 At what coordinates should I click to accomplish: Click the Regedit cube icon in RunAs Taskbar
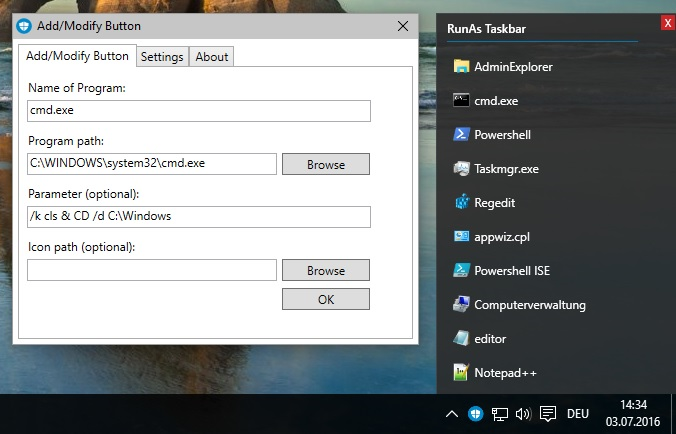pyautogui.click(x=461, y=202)
